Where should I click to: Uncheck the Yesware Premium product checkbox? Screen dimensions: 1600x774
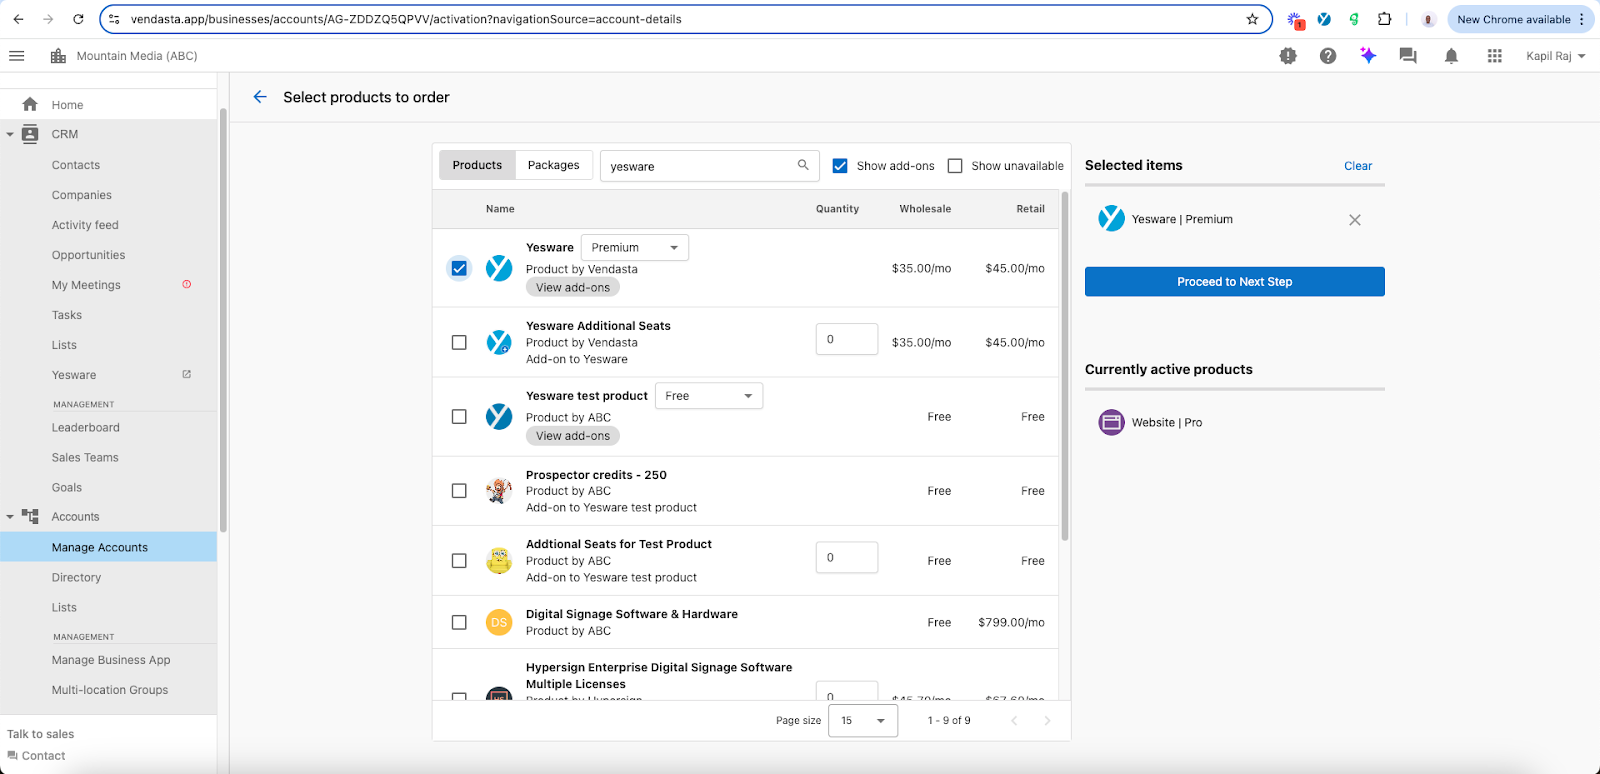click(x=459, y=268)
